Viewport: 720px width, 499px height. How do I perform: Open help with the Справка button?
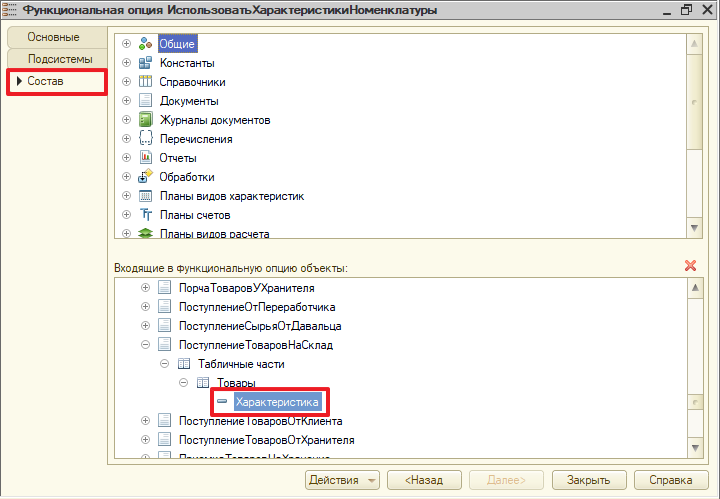[670, 480]
